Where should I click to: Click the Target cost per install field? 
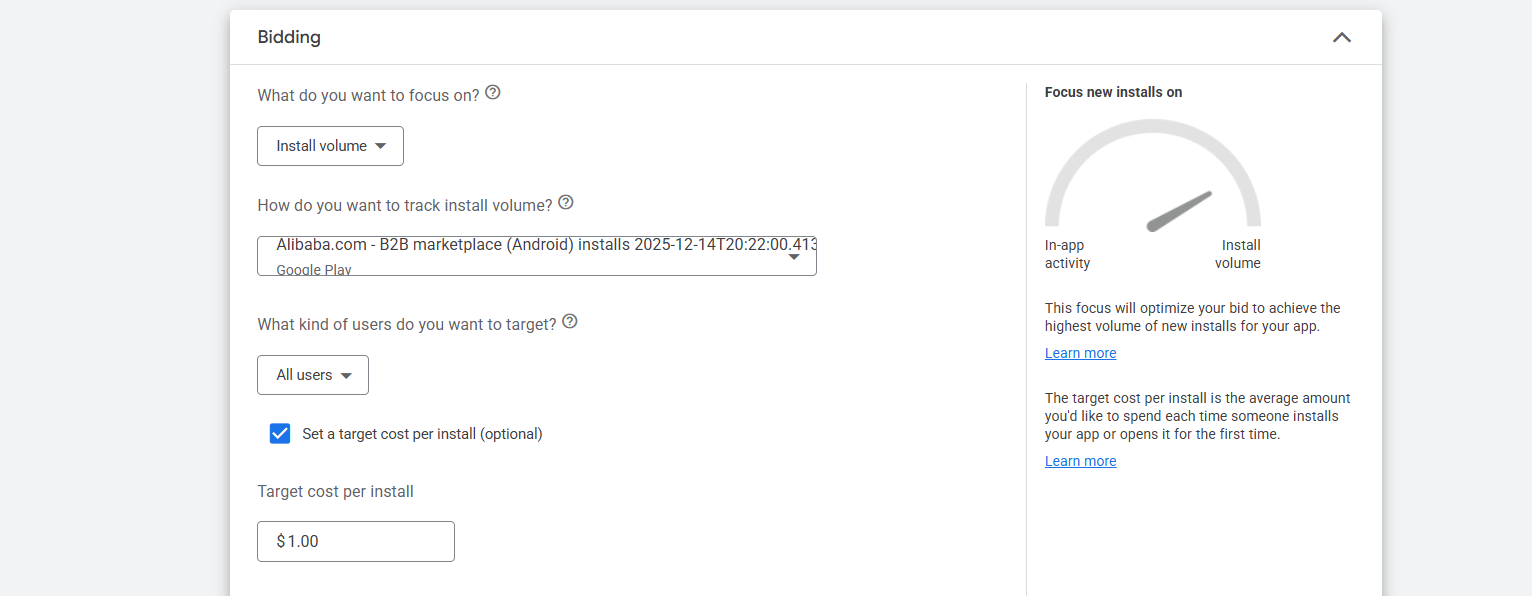tap(356, 541)
